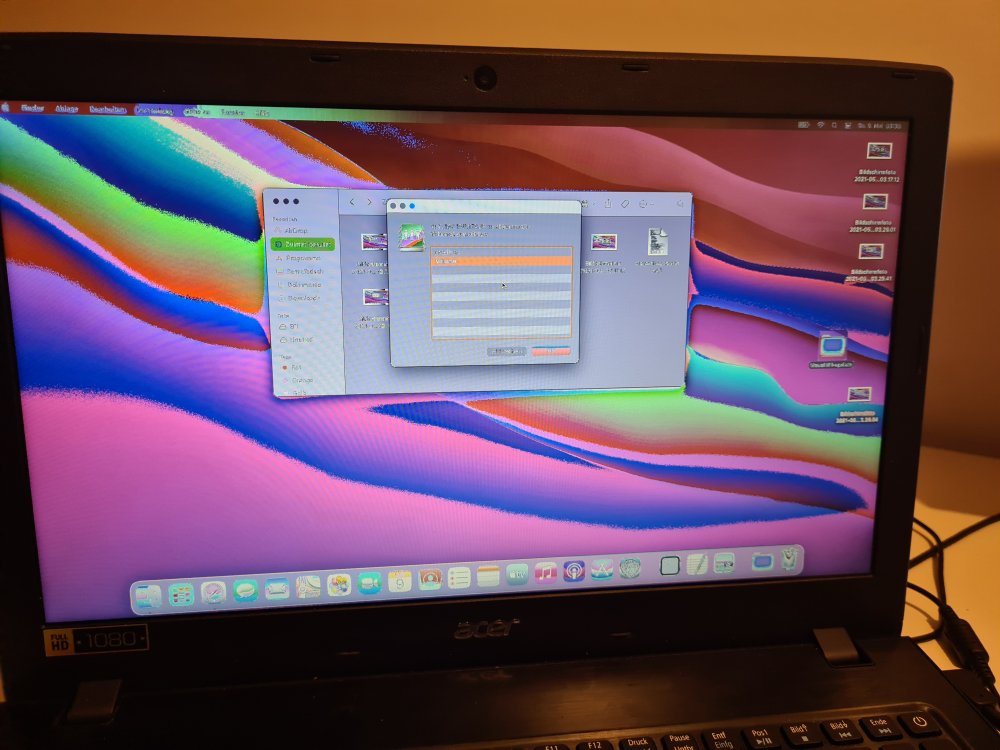The width and height of the screenshot is (1000, 750).
Task: Open the Trash in the Dock
Action: tap(790, 559)
